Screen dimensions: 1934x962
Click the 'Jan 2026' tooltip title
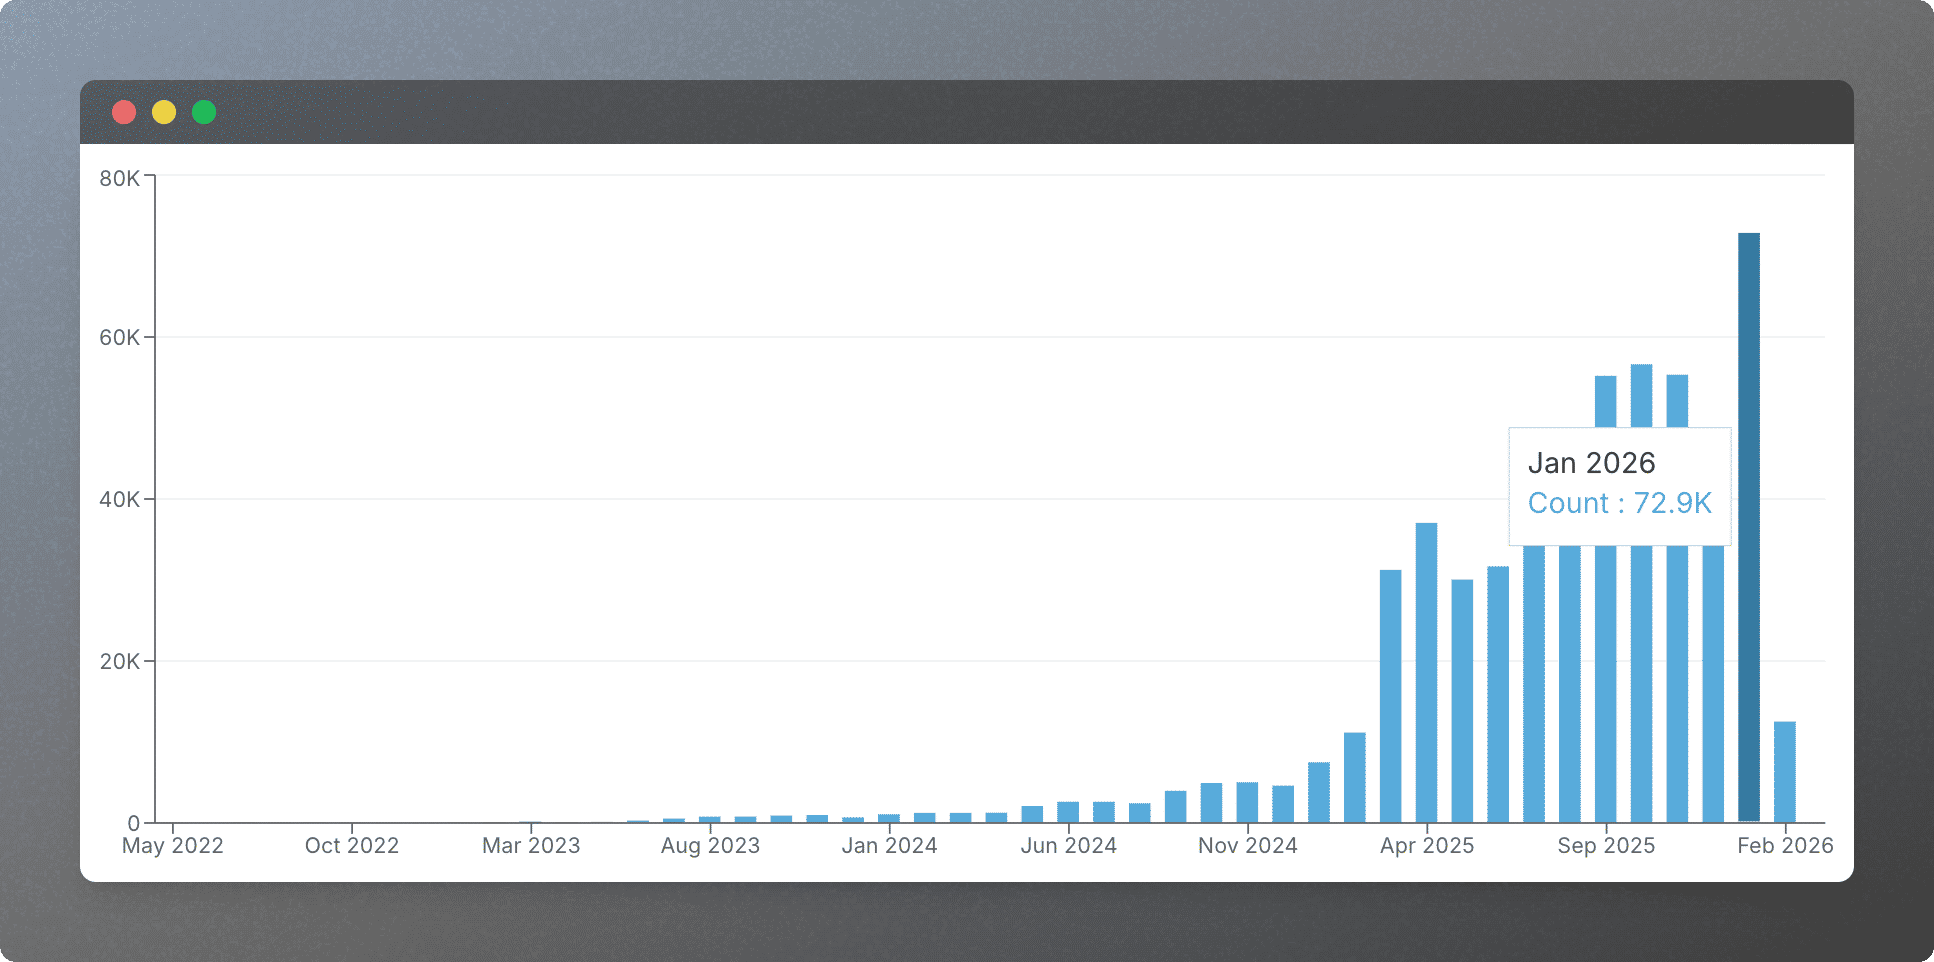(1591, 463)
